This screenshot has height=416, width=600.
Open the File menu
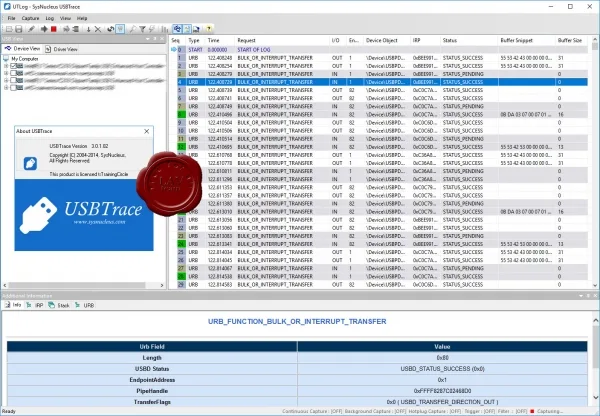(11, 18)
